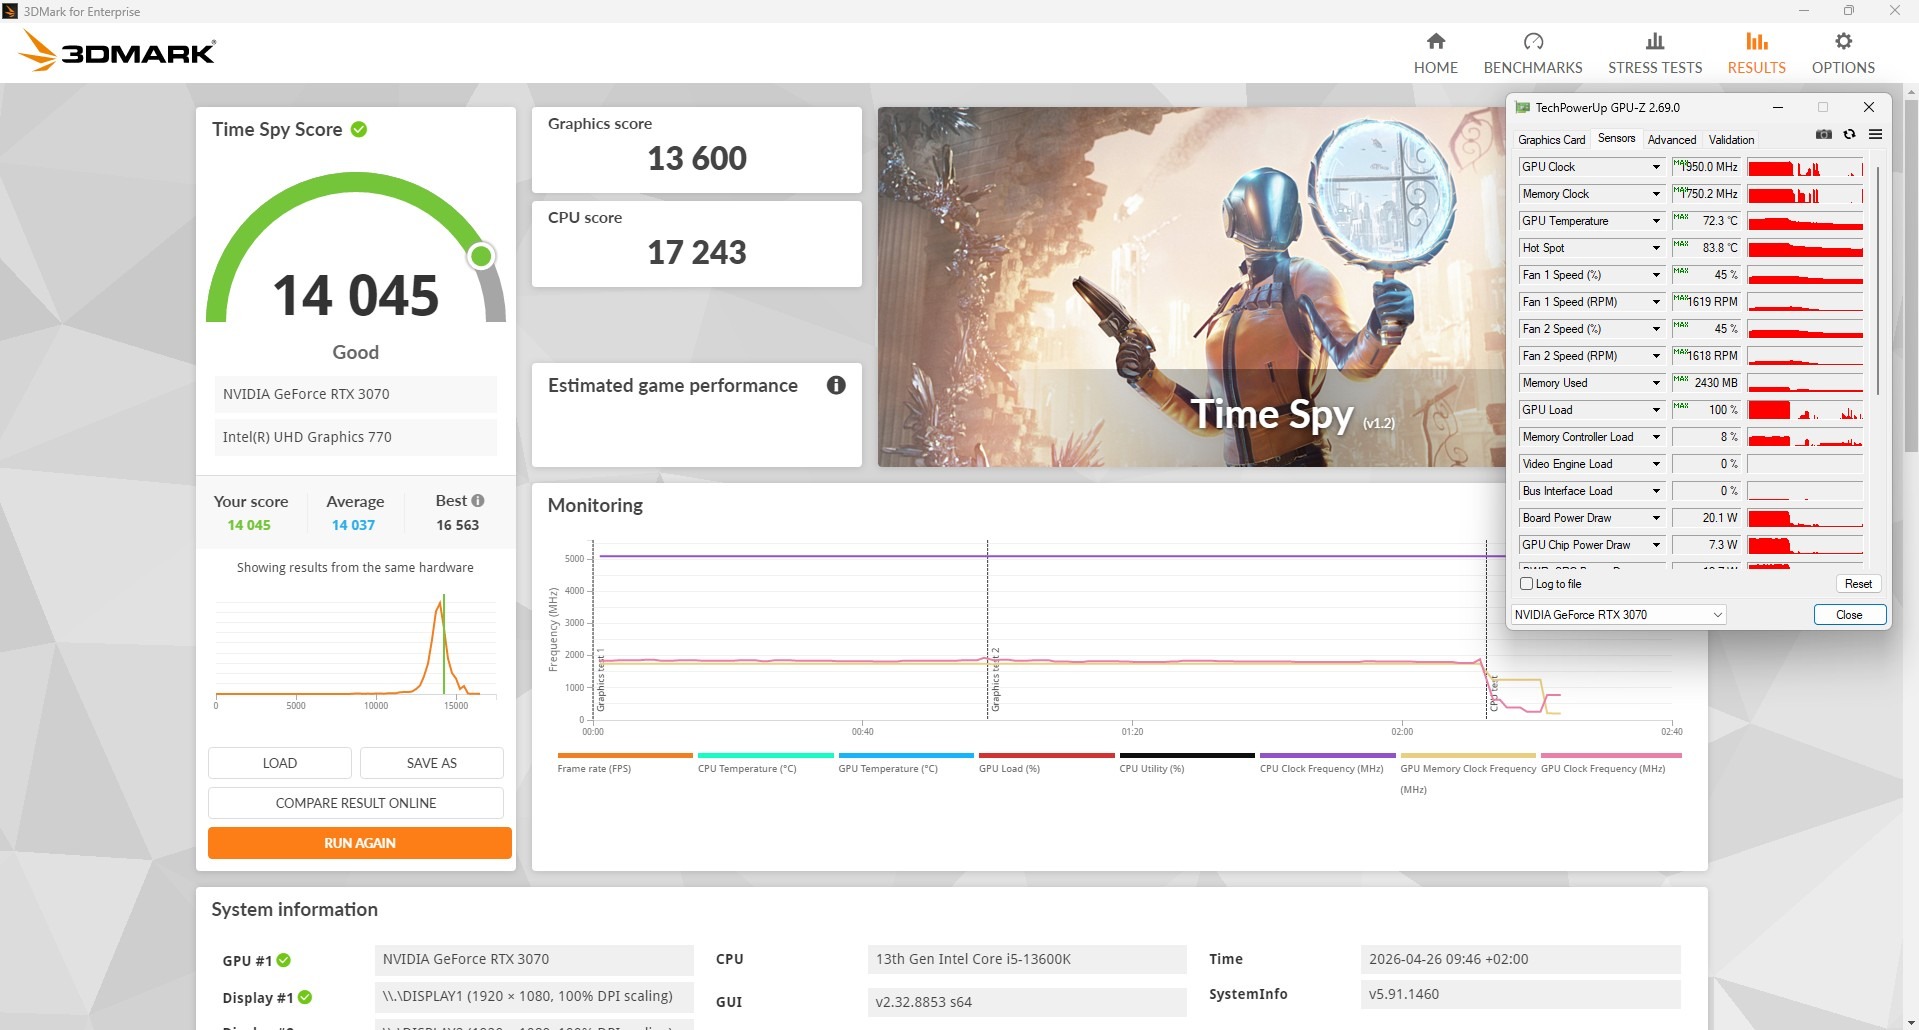This screenshot has width=1919, height=1030.
Task: Open the Estimated game performance info icon
Action: click(x=836, y=385)
